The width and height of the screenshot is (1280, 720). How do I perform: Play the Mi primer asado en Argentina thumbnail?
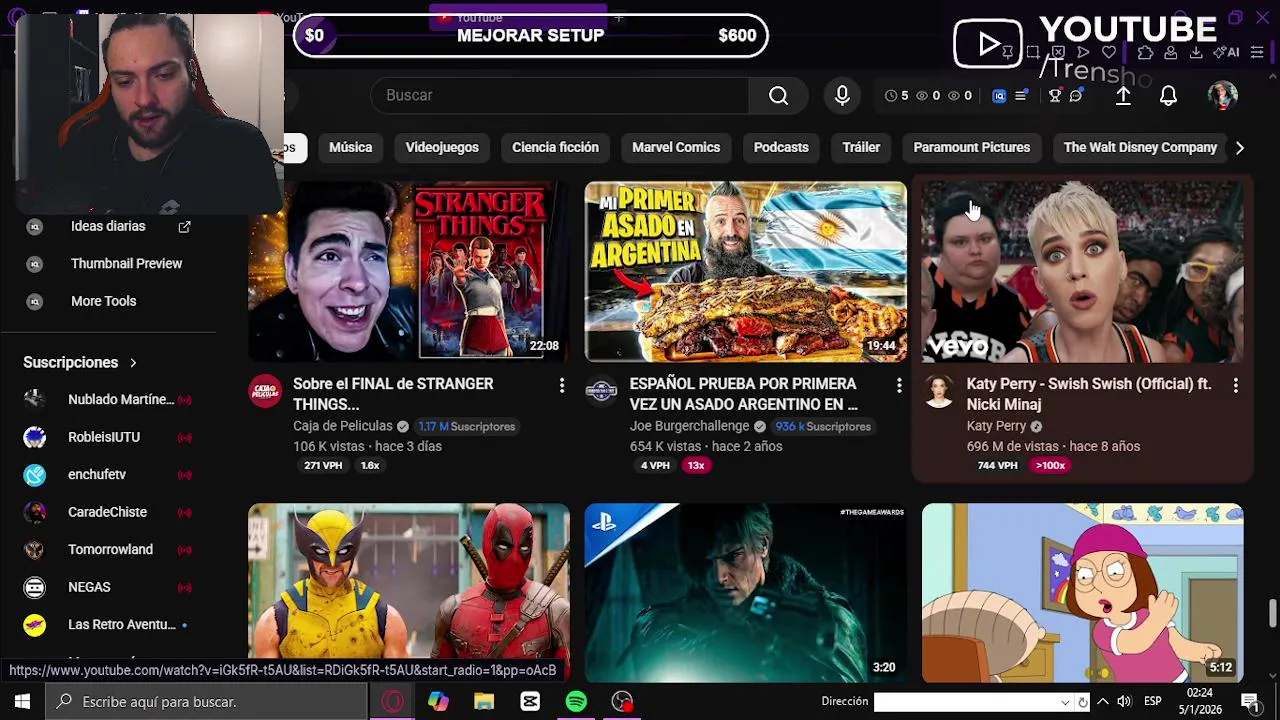coord(745,271)
